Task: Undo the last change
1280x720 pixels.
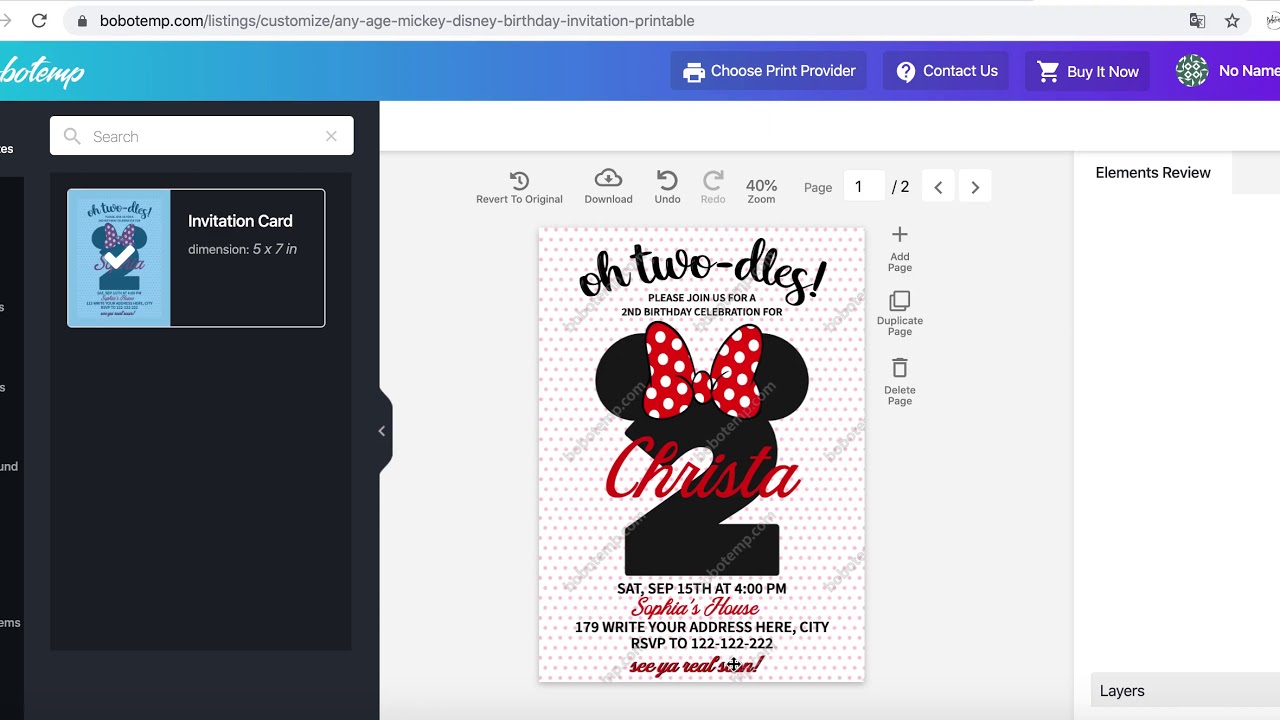Action: [667, 187]
